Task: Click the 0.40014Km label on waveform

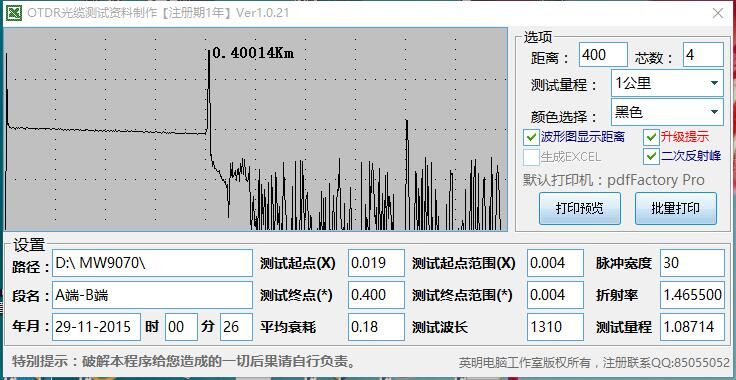Action: pyautogui.click(x=253, y=53)
